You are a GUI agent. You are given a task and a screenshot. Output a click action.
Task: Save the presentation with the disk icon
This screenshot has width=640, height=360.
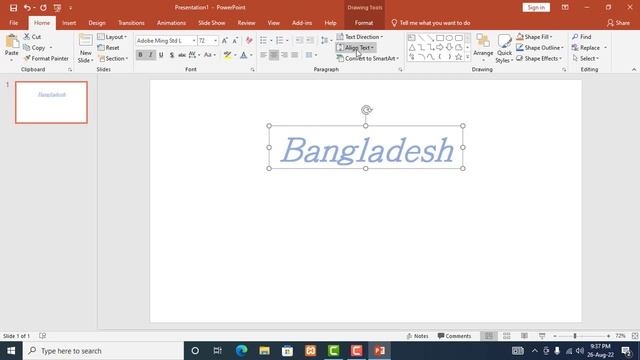[x=13, y=8]
